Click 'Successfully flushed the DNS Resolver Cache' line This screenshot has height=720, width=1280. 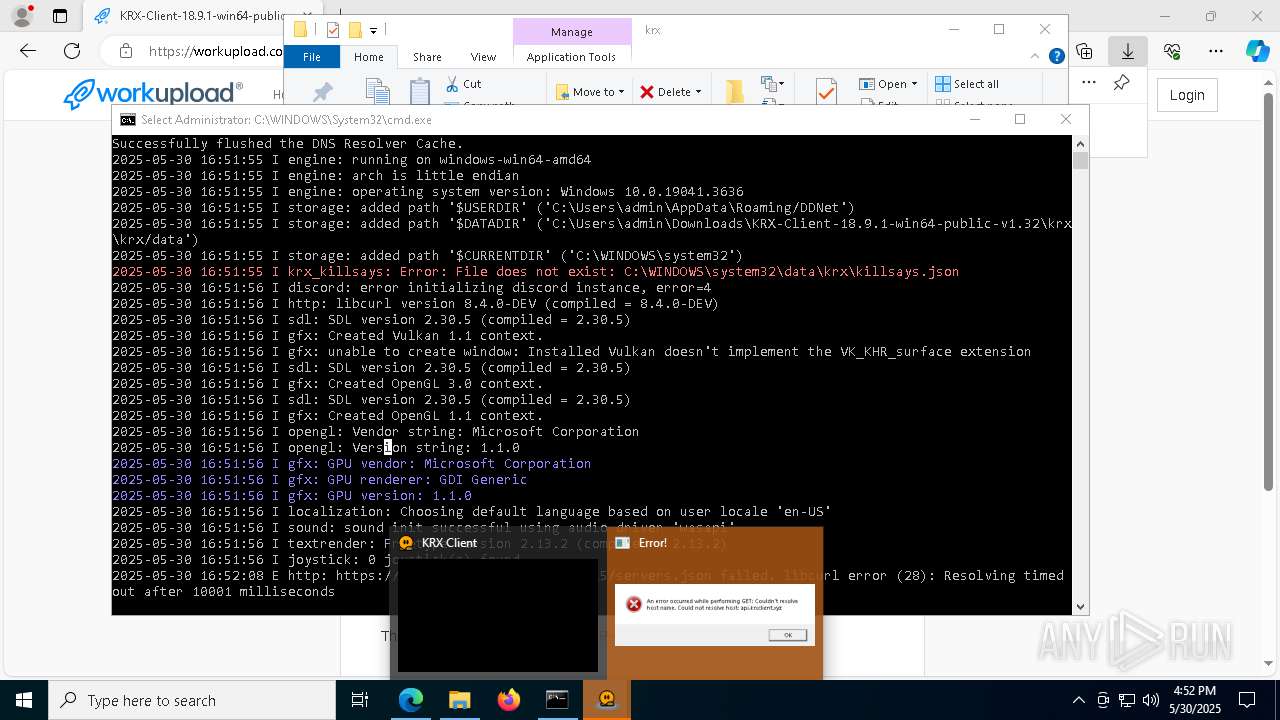coord(287,144)
